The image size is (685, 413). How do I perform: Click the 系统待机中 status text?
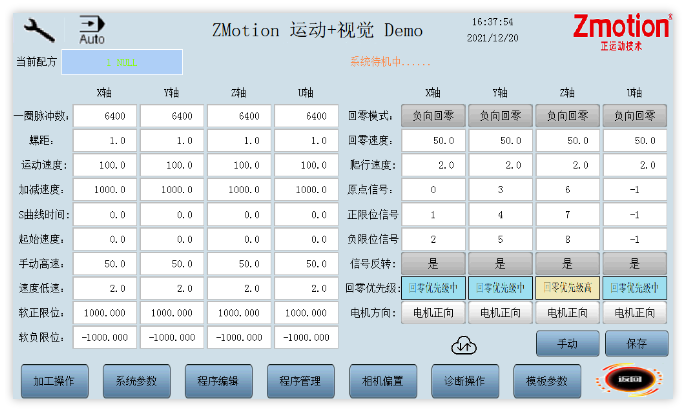[390, 62]
